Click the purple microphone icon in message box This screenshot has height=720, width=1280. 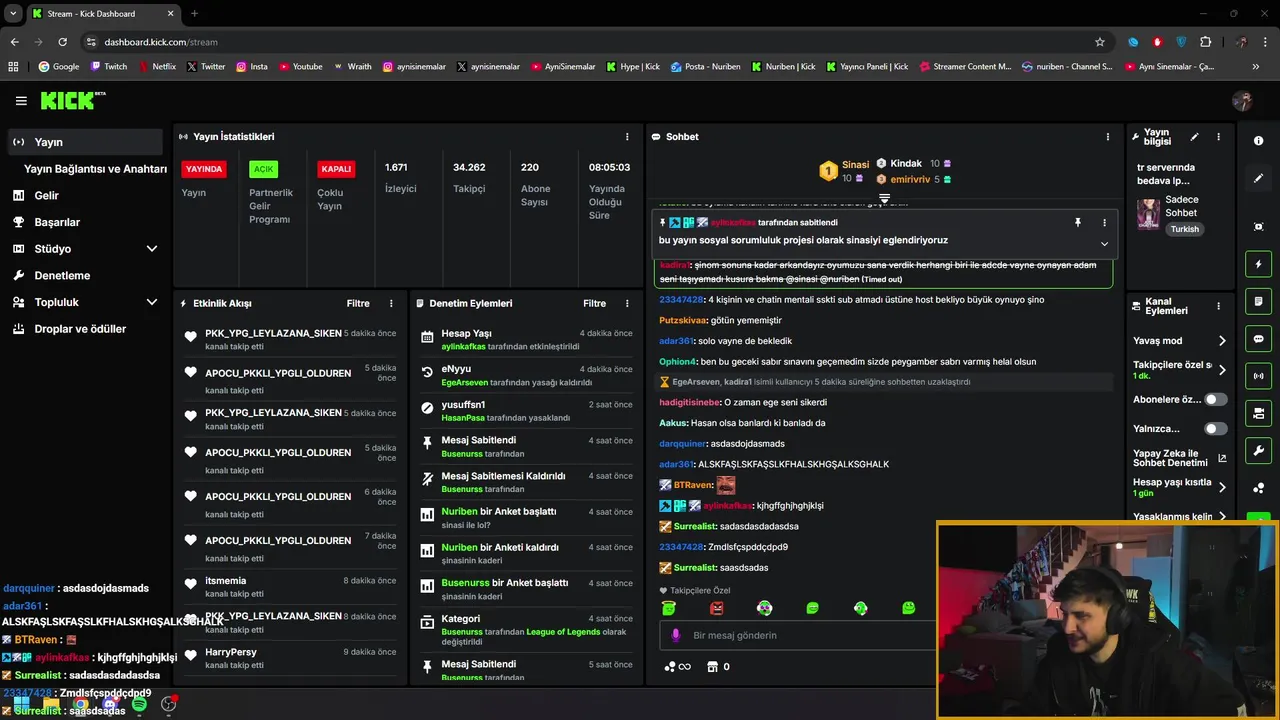pos(676,635)
